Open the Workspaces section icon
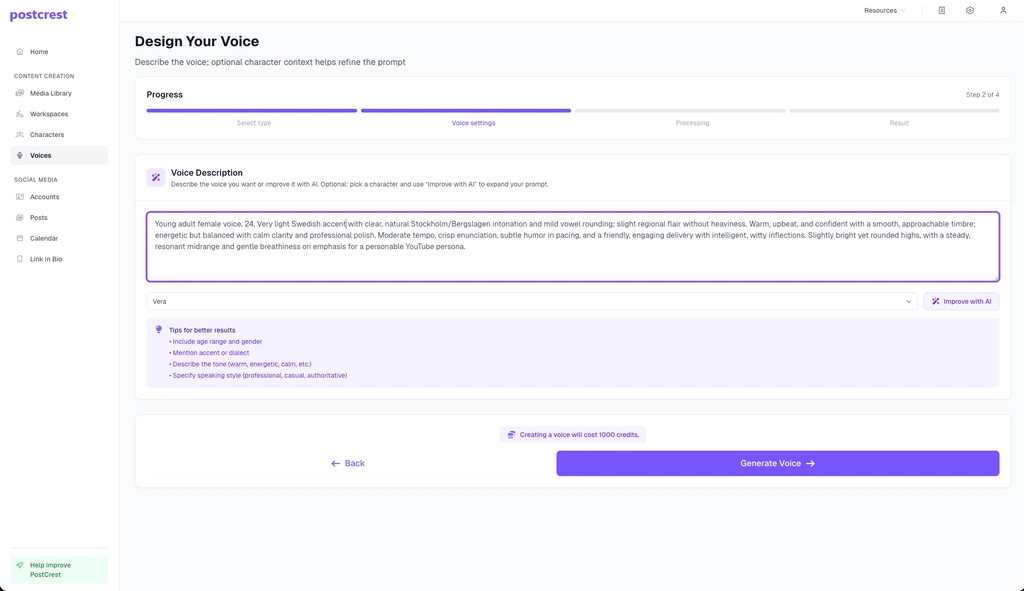 point(19,113)
